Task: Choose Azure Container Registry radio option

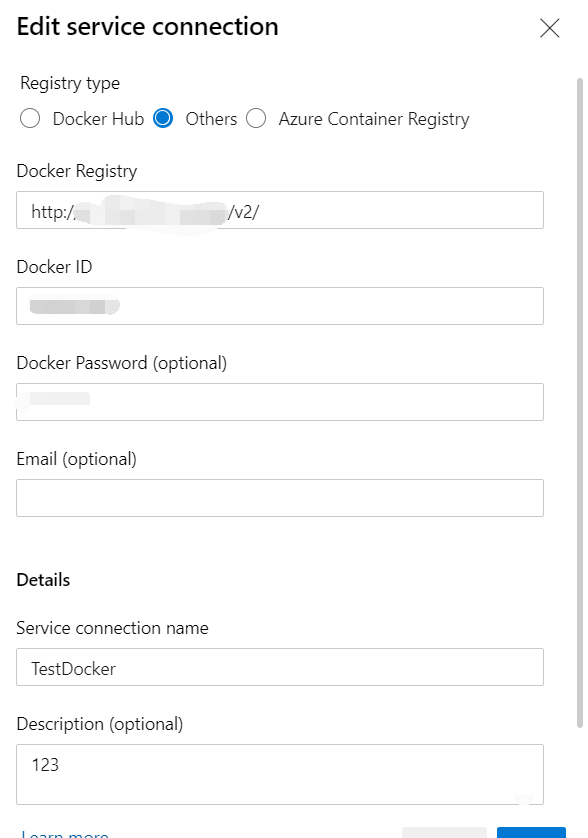Action: point(256,118)
